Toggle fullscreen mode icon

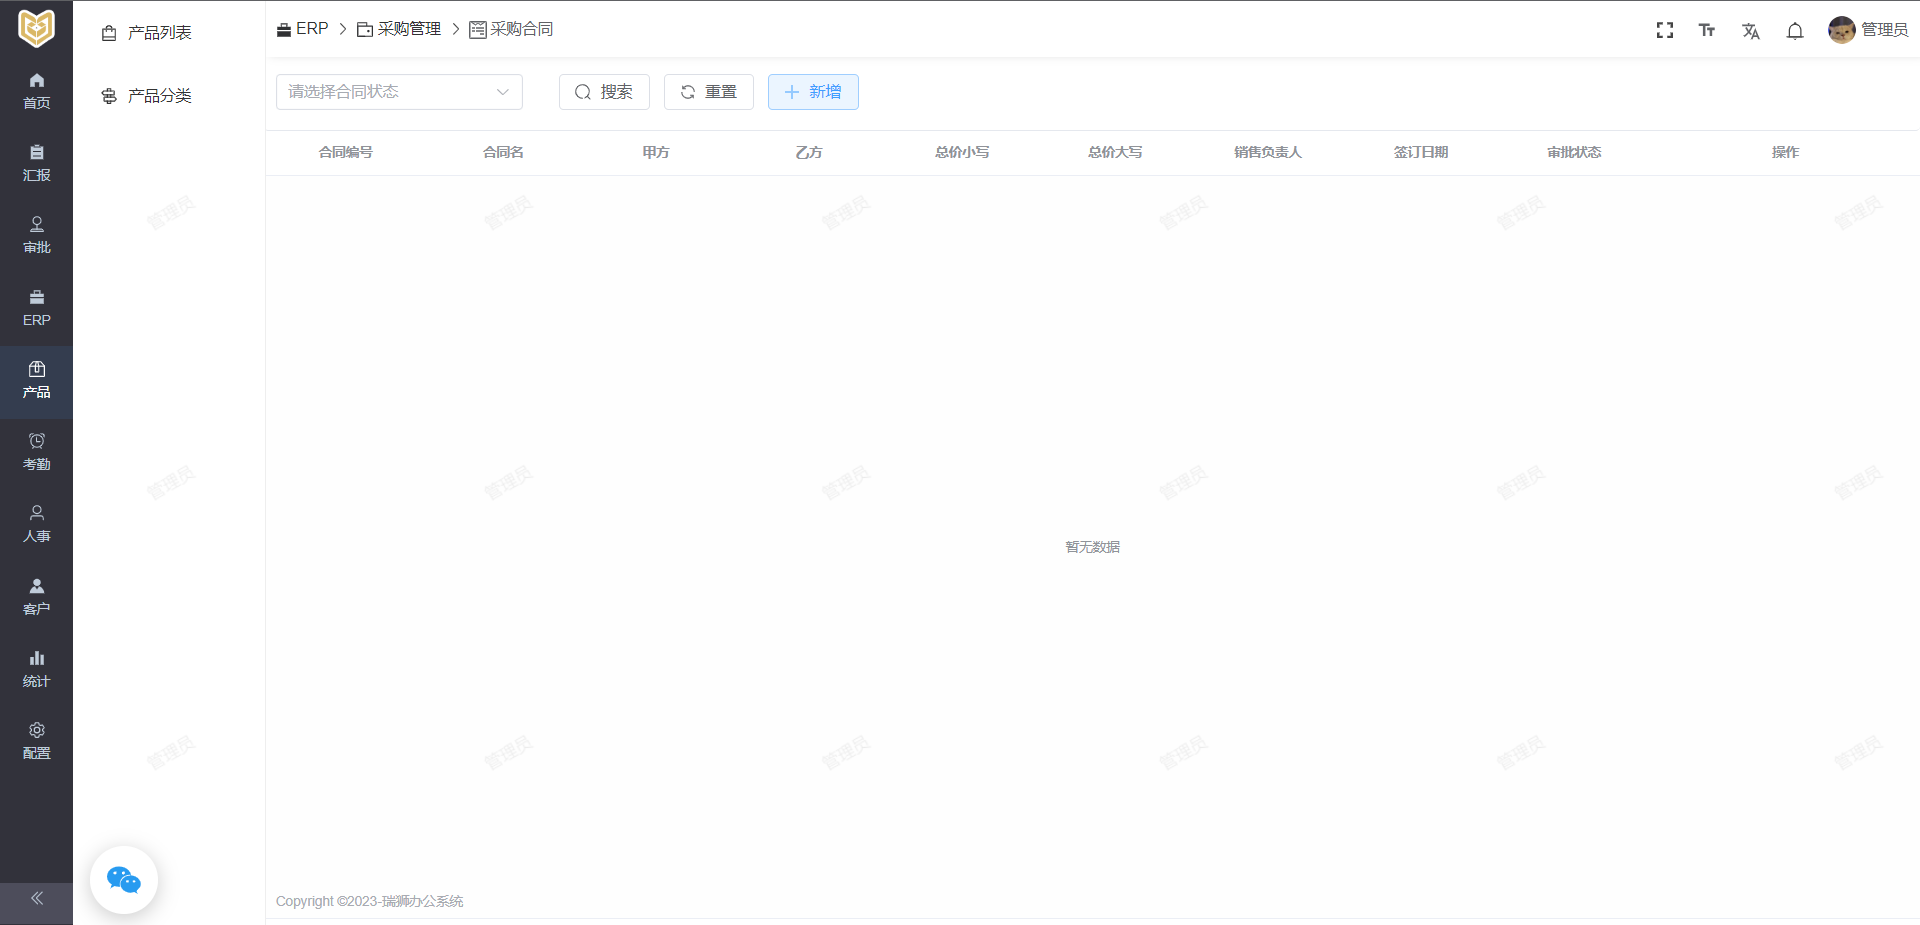pos(1664,31)
